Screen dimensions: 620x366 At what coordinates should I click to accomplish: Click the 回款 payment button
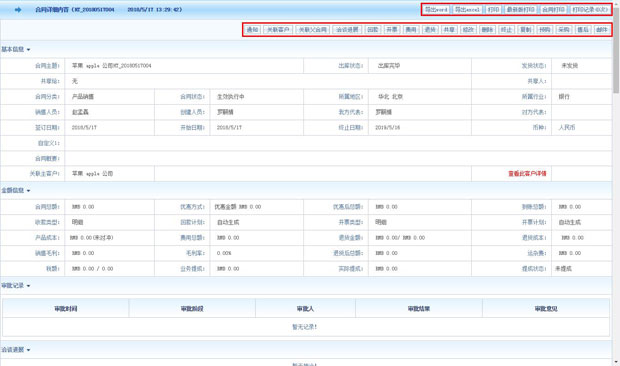[372, 30]
